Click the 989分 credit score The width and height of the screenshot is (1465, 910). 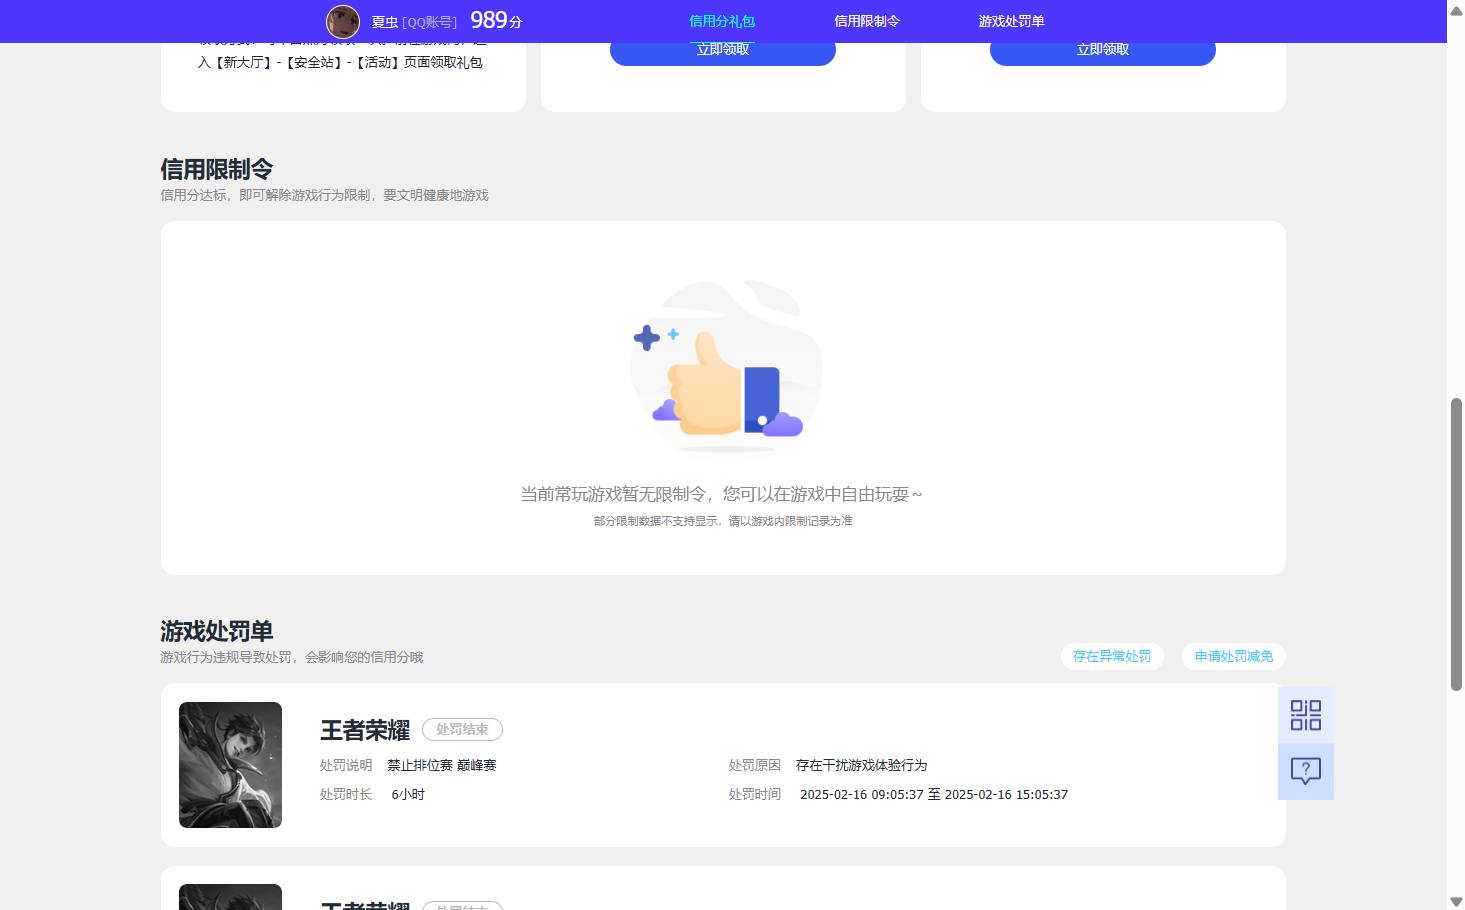[496, 20]
